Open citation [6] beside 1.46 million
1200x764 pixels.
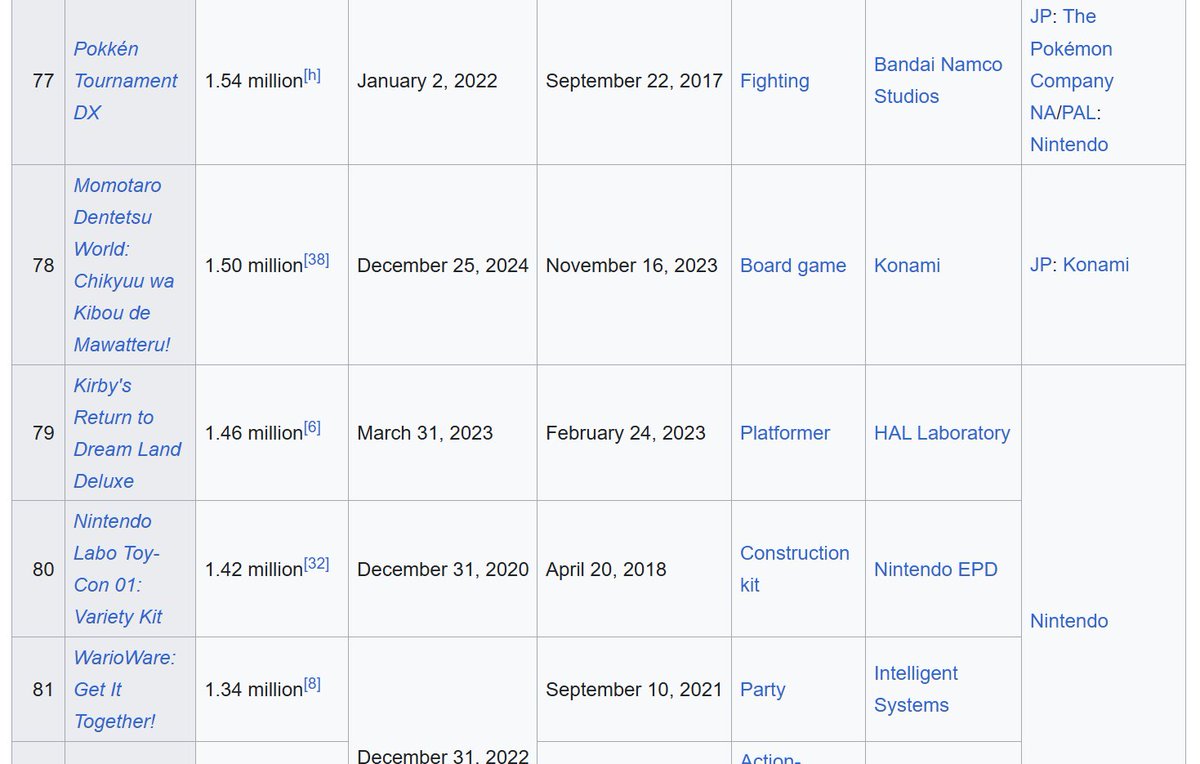(312, 428)
